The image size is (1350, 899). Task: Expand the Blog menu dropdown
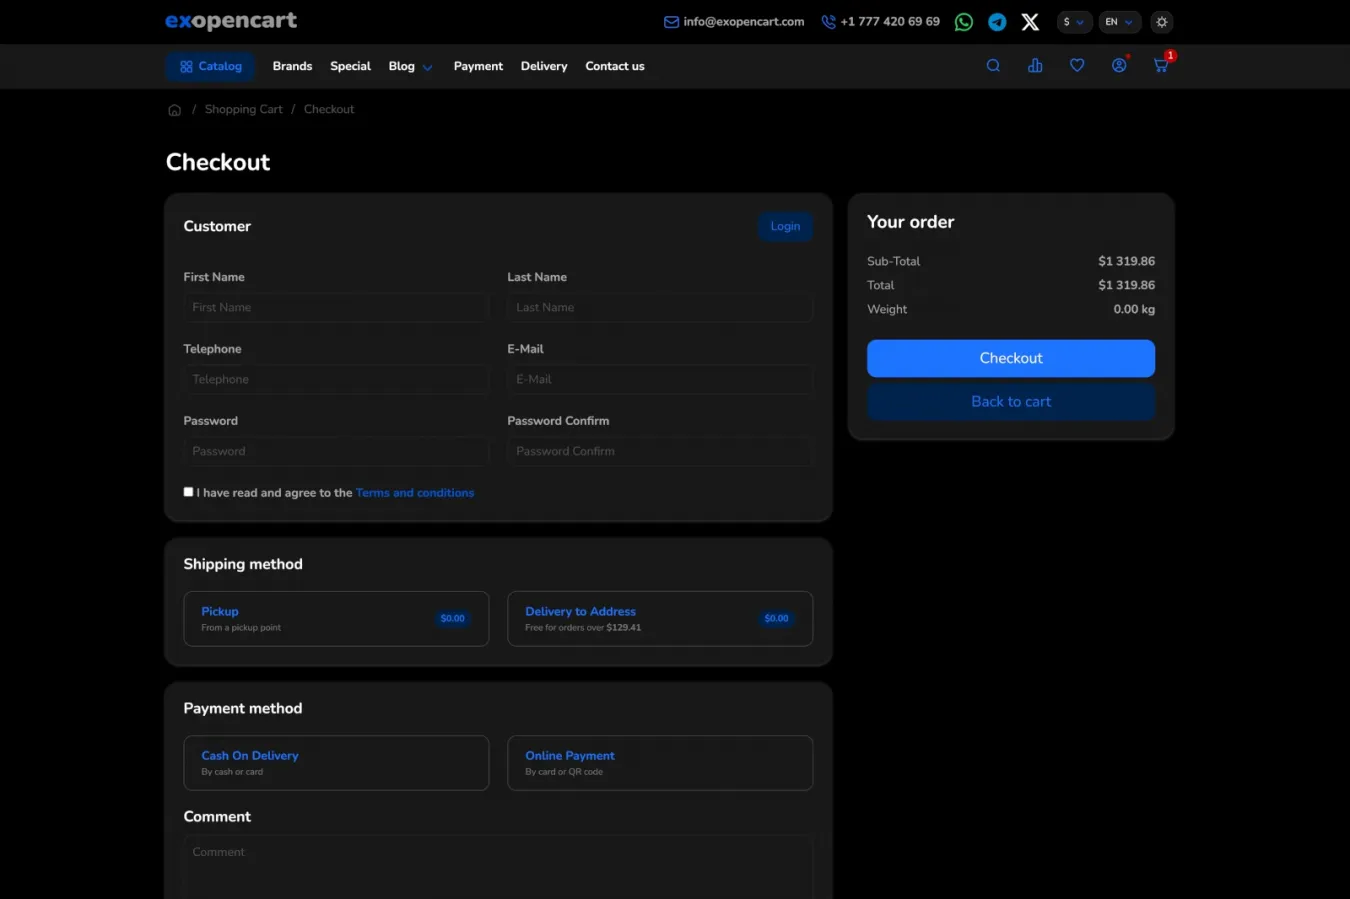[410, 67]
